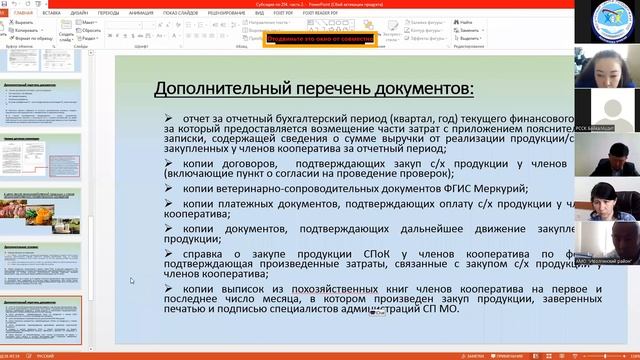The image size is (640, 360).
Task: Open the FOXIT READER PDF tab
Action: pyautogui.click(x=320, y=13)
